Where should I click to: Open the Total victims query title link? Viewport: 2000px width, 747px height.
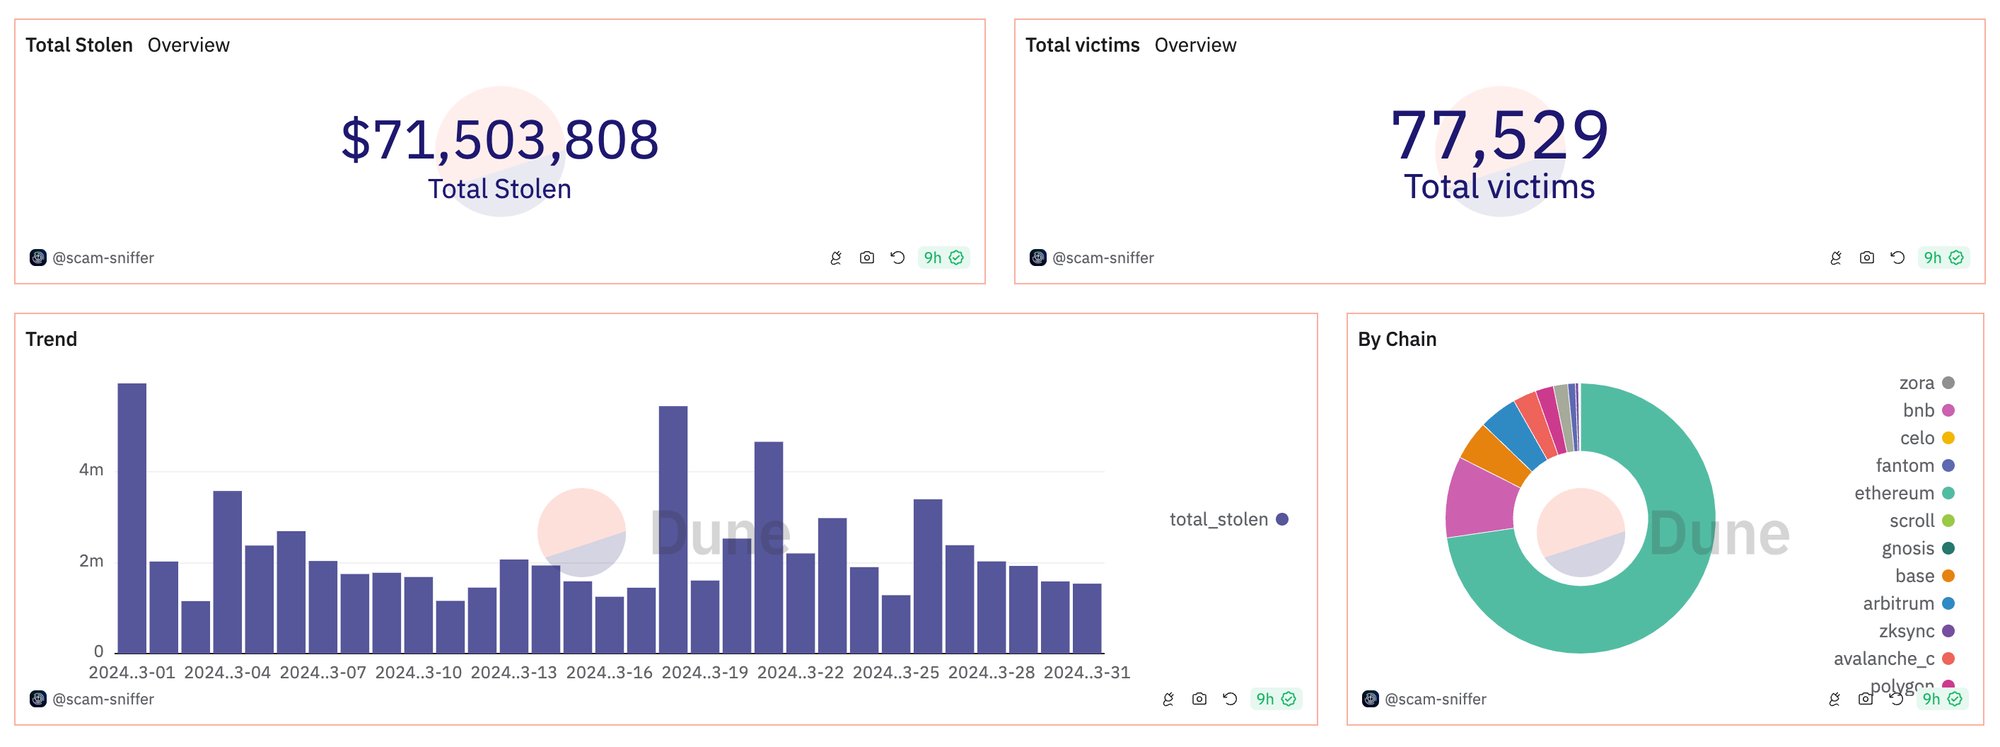point(1082,45)
